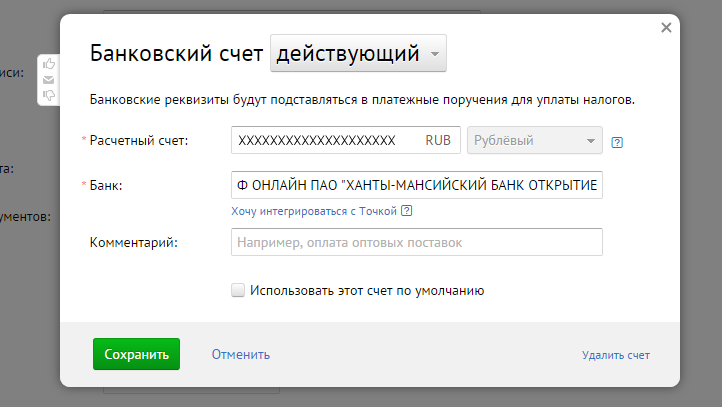The width and height of the screenshot is (722, 407).
Task: Close the bank account dialog with X
Action: 666,28
